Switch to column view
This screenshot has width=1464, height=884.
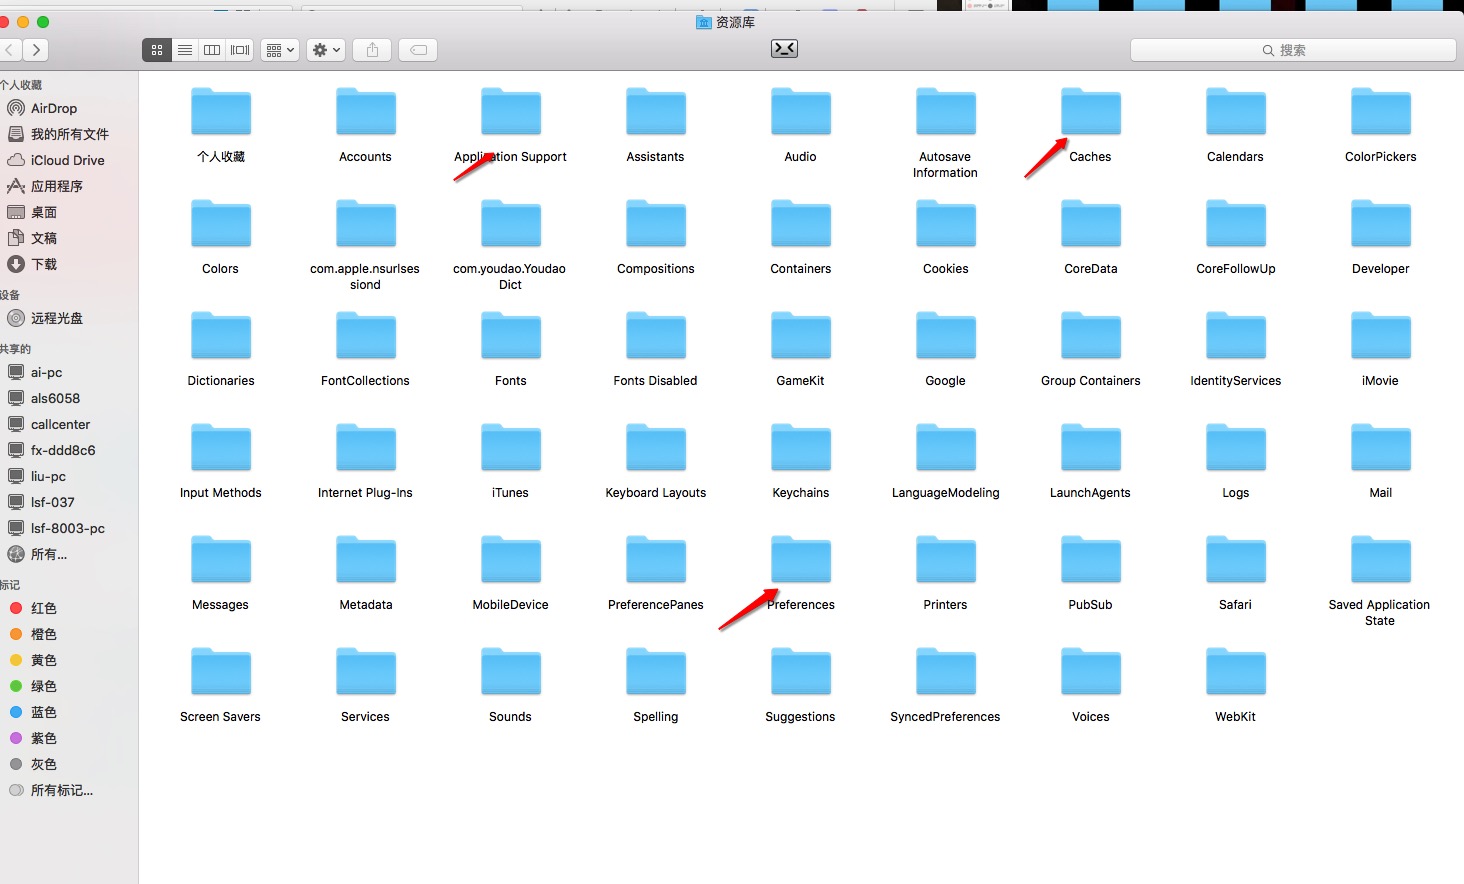(x=212, y=50)
